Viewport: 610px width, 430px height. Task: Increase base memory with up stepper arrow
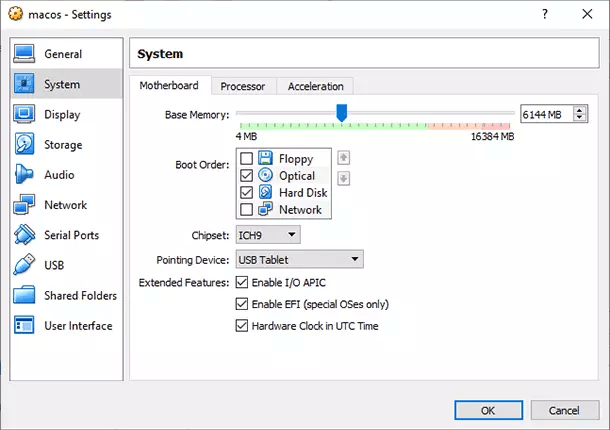580,110
